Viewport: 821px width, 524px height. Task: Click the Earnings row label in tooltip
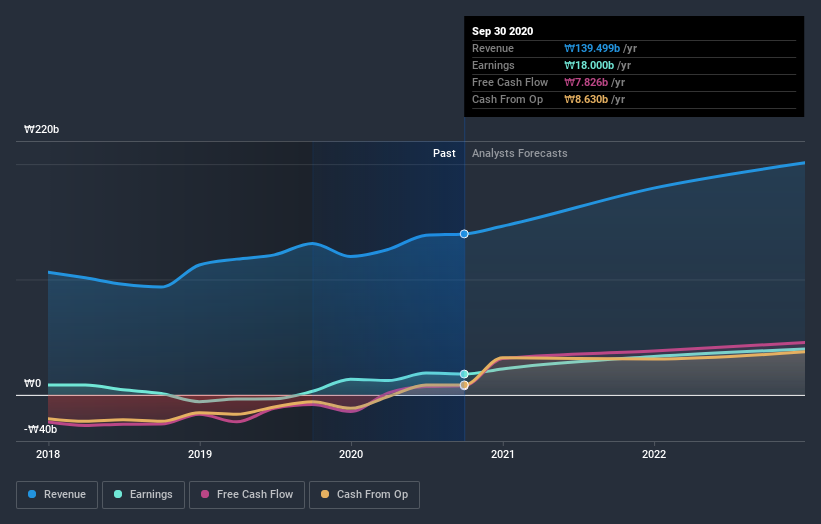493,65
